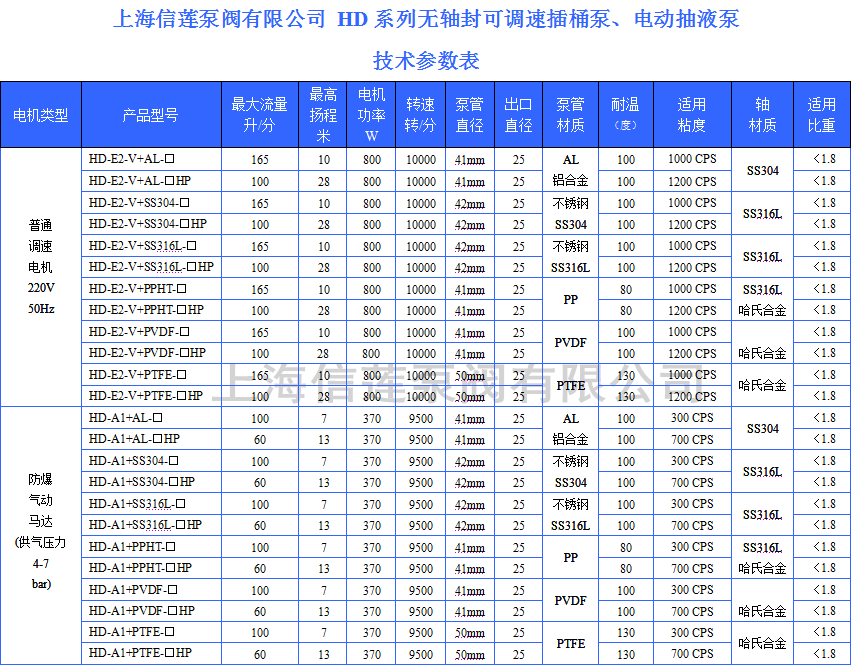The image size is (851, 665).
Task: Click the 泵管材质 column header
Action: click(x=570, y=115)
